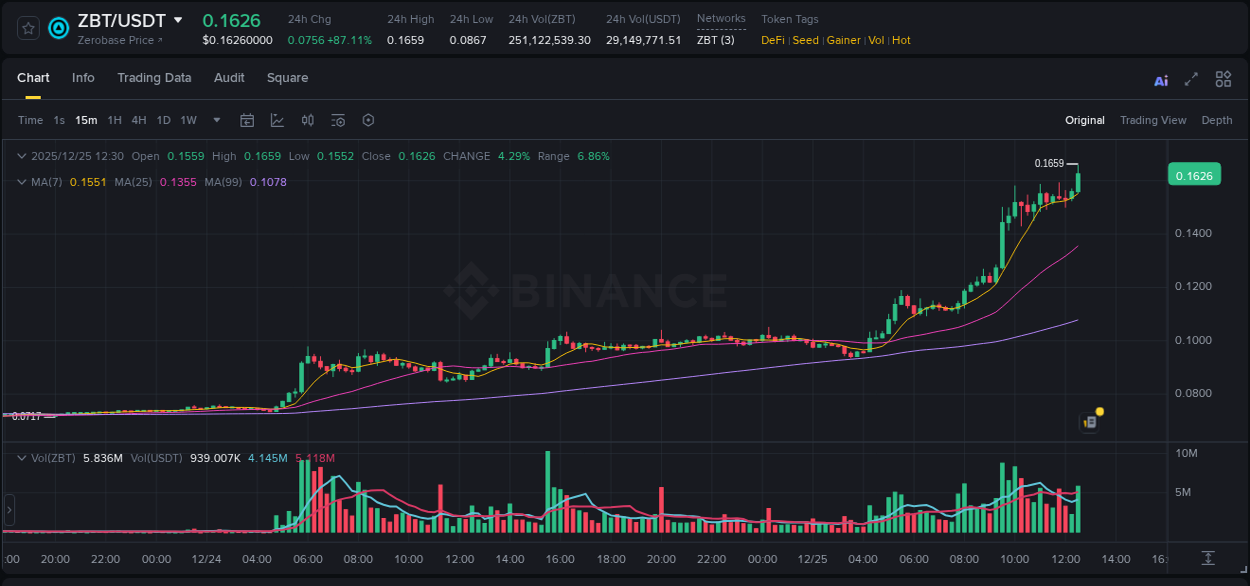Switch chart to Depth view
This screenshot has width=1250, height=586.
(1216, 120)
